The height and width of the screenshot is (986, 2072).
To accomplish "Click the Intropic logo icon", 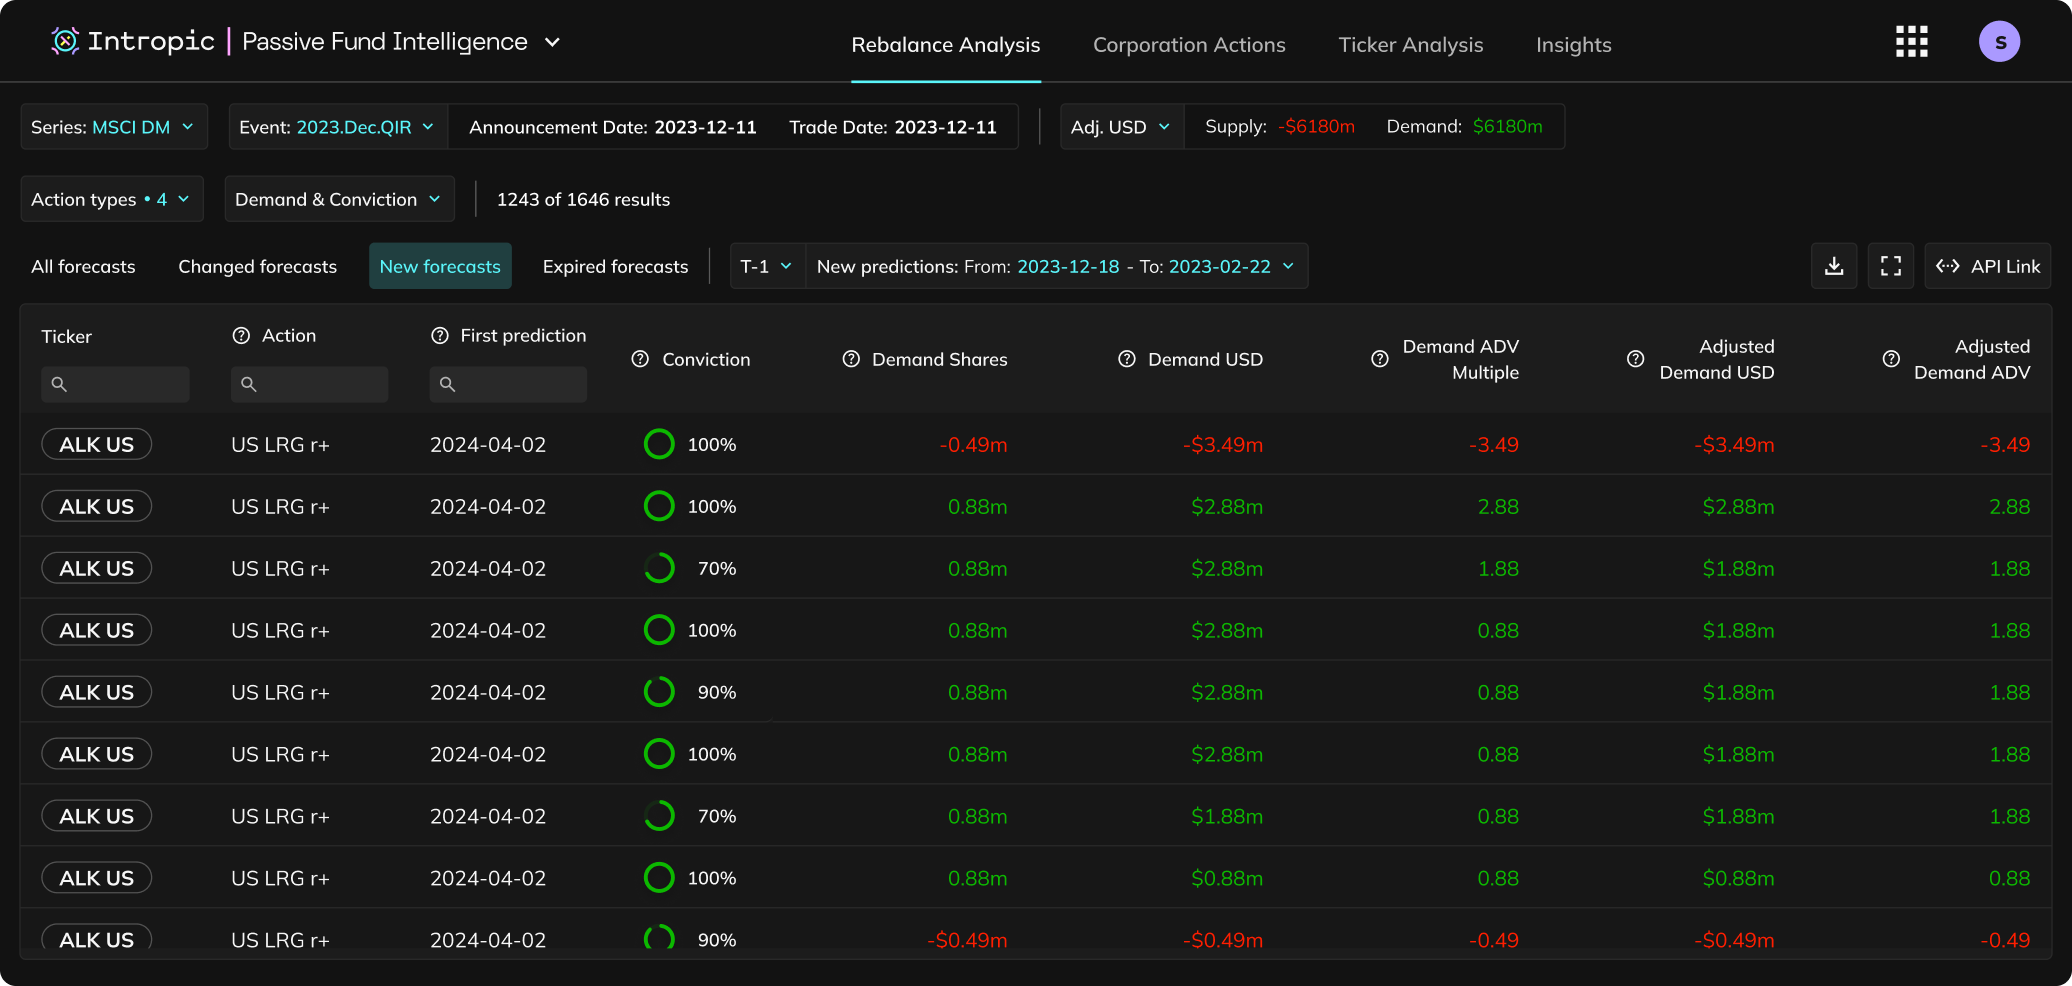I will click(65, 41).
